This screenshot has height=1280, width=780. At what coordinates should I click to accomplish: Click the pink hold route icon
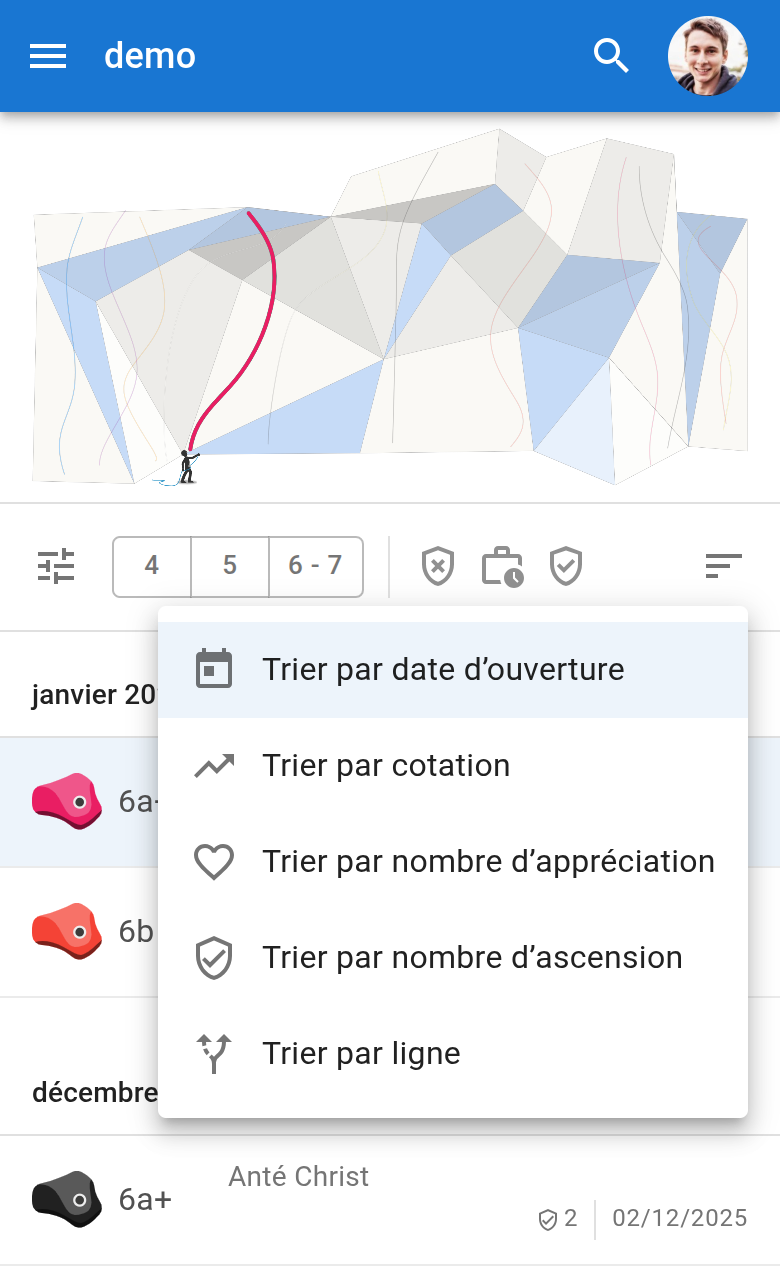coord(67,801)
